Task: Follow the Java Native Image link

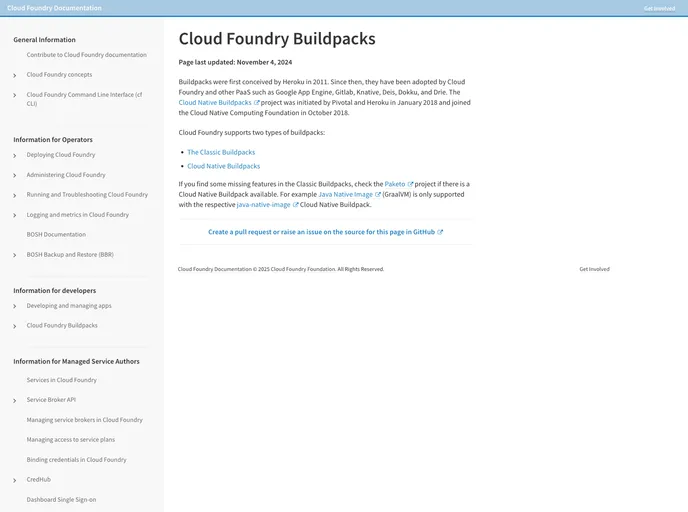Action: [345, 194]
